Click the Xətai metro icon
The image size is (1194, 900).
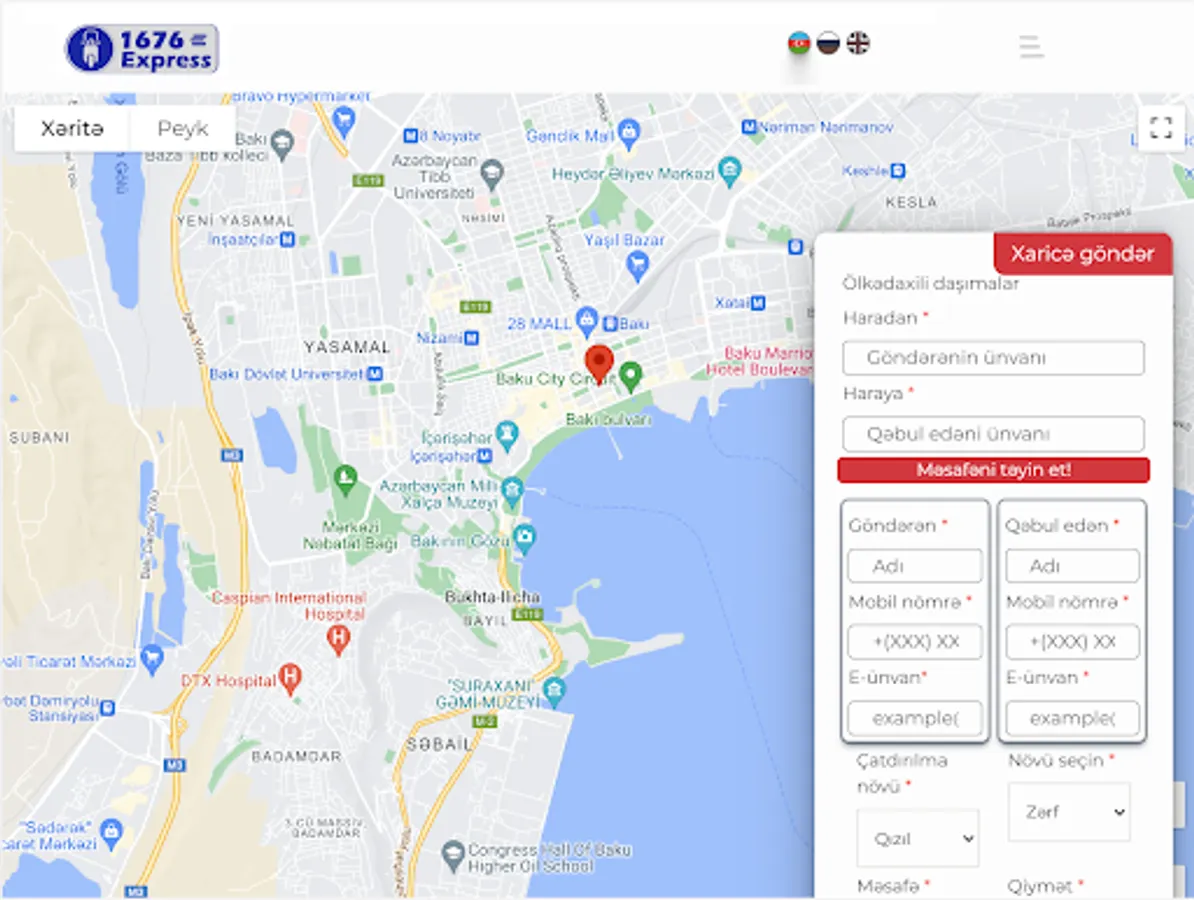(758, 303)
